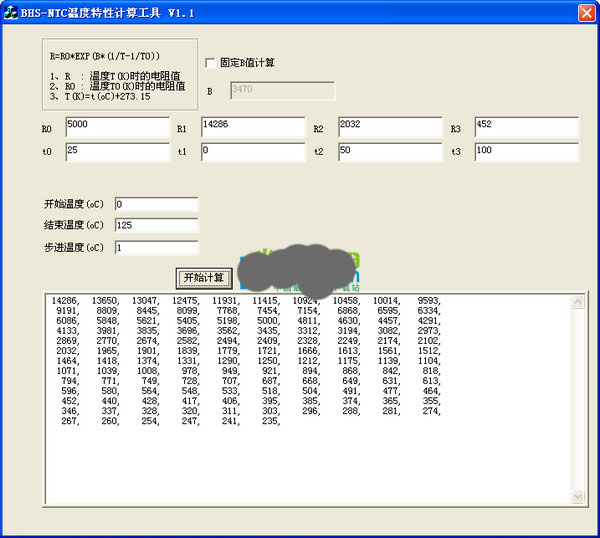The image size is (600, 538).
Task: Click the formula text R=R0*EXP(B*(1/T-1/T0))
Action: (x=105, y=56)
